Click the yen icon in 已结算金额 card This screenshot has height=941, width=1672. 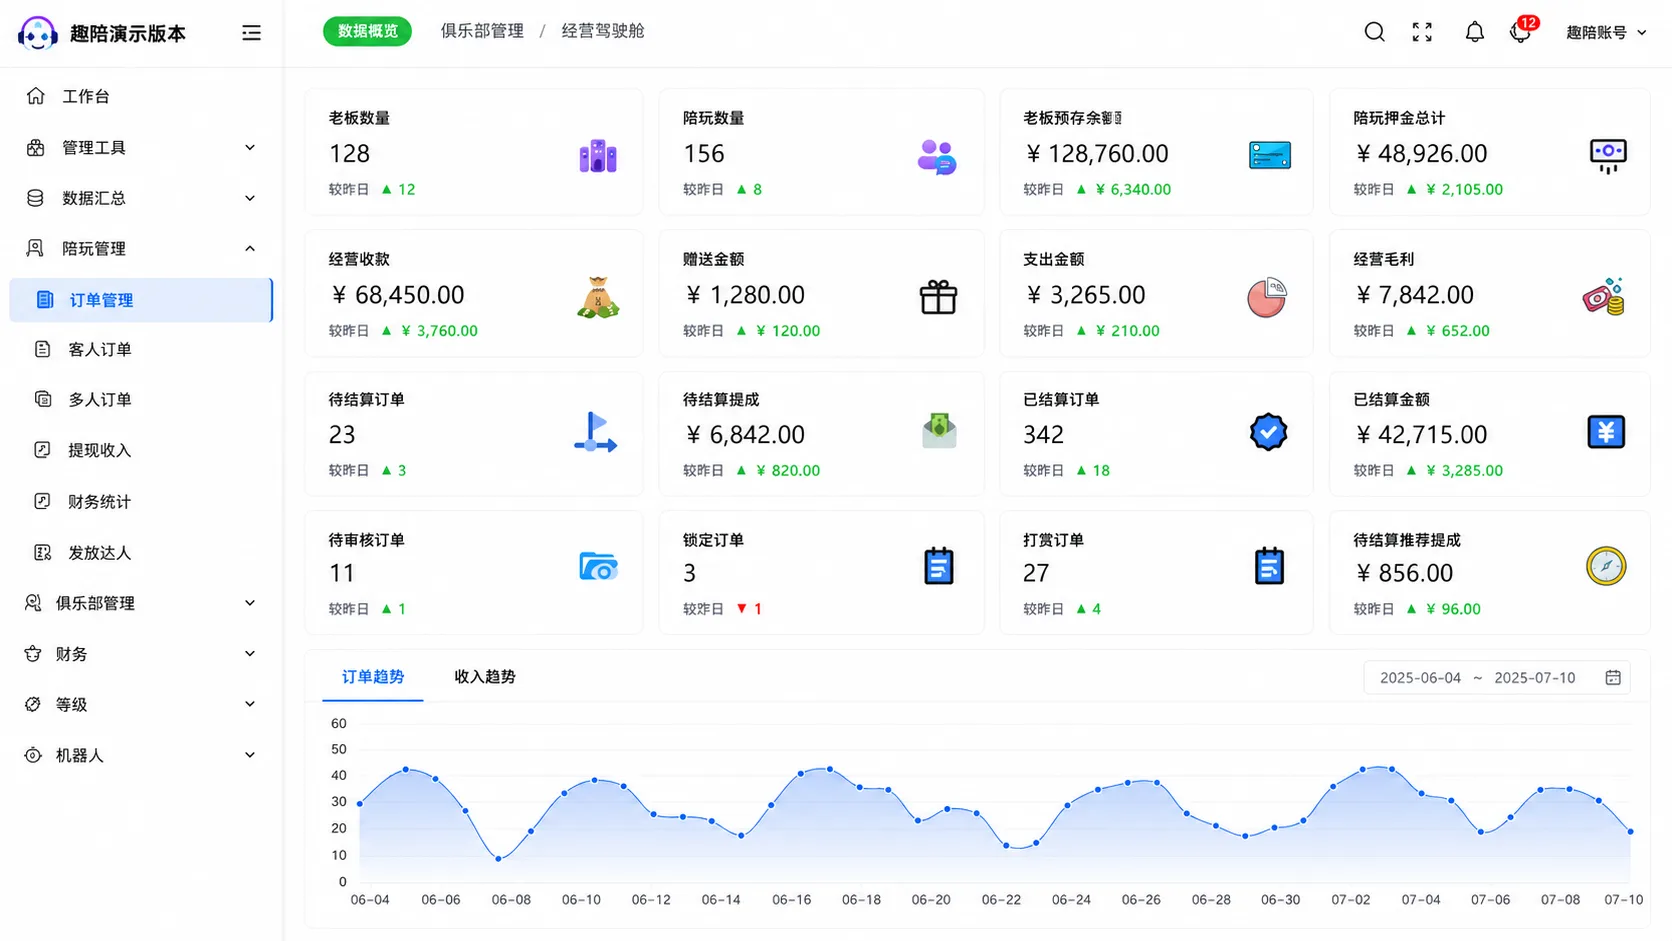(x=1606, y=432)
